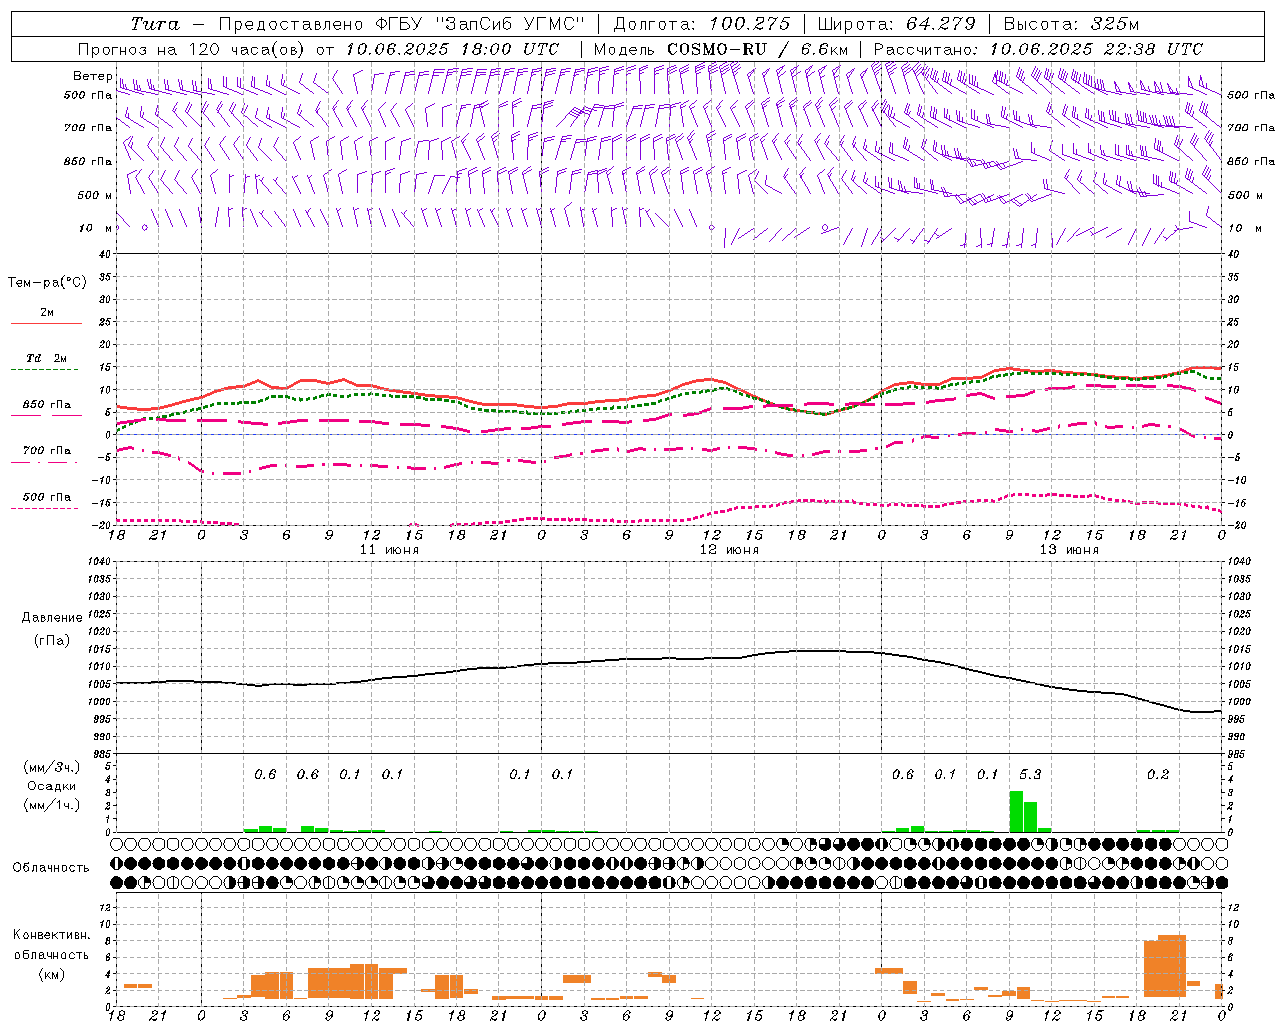Click the "12 июня" date label
Screen dimensions: 1280x1024
click(x=729, y=550)
